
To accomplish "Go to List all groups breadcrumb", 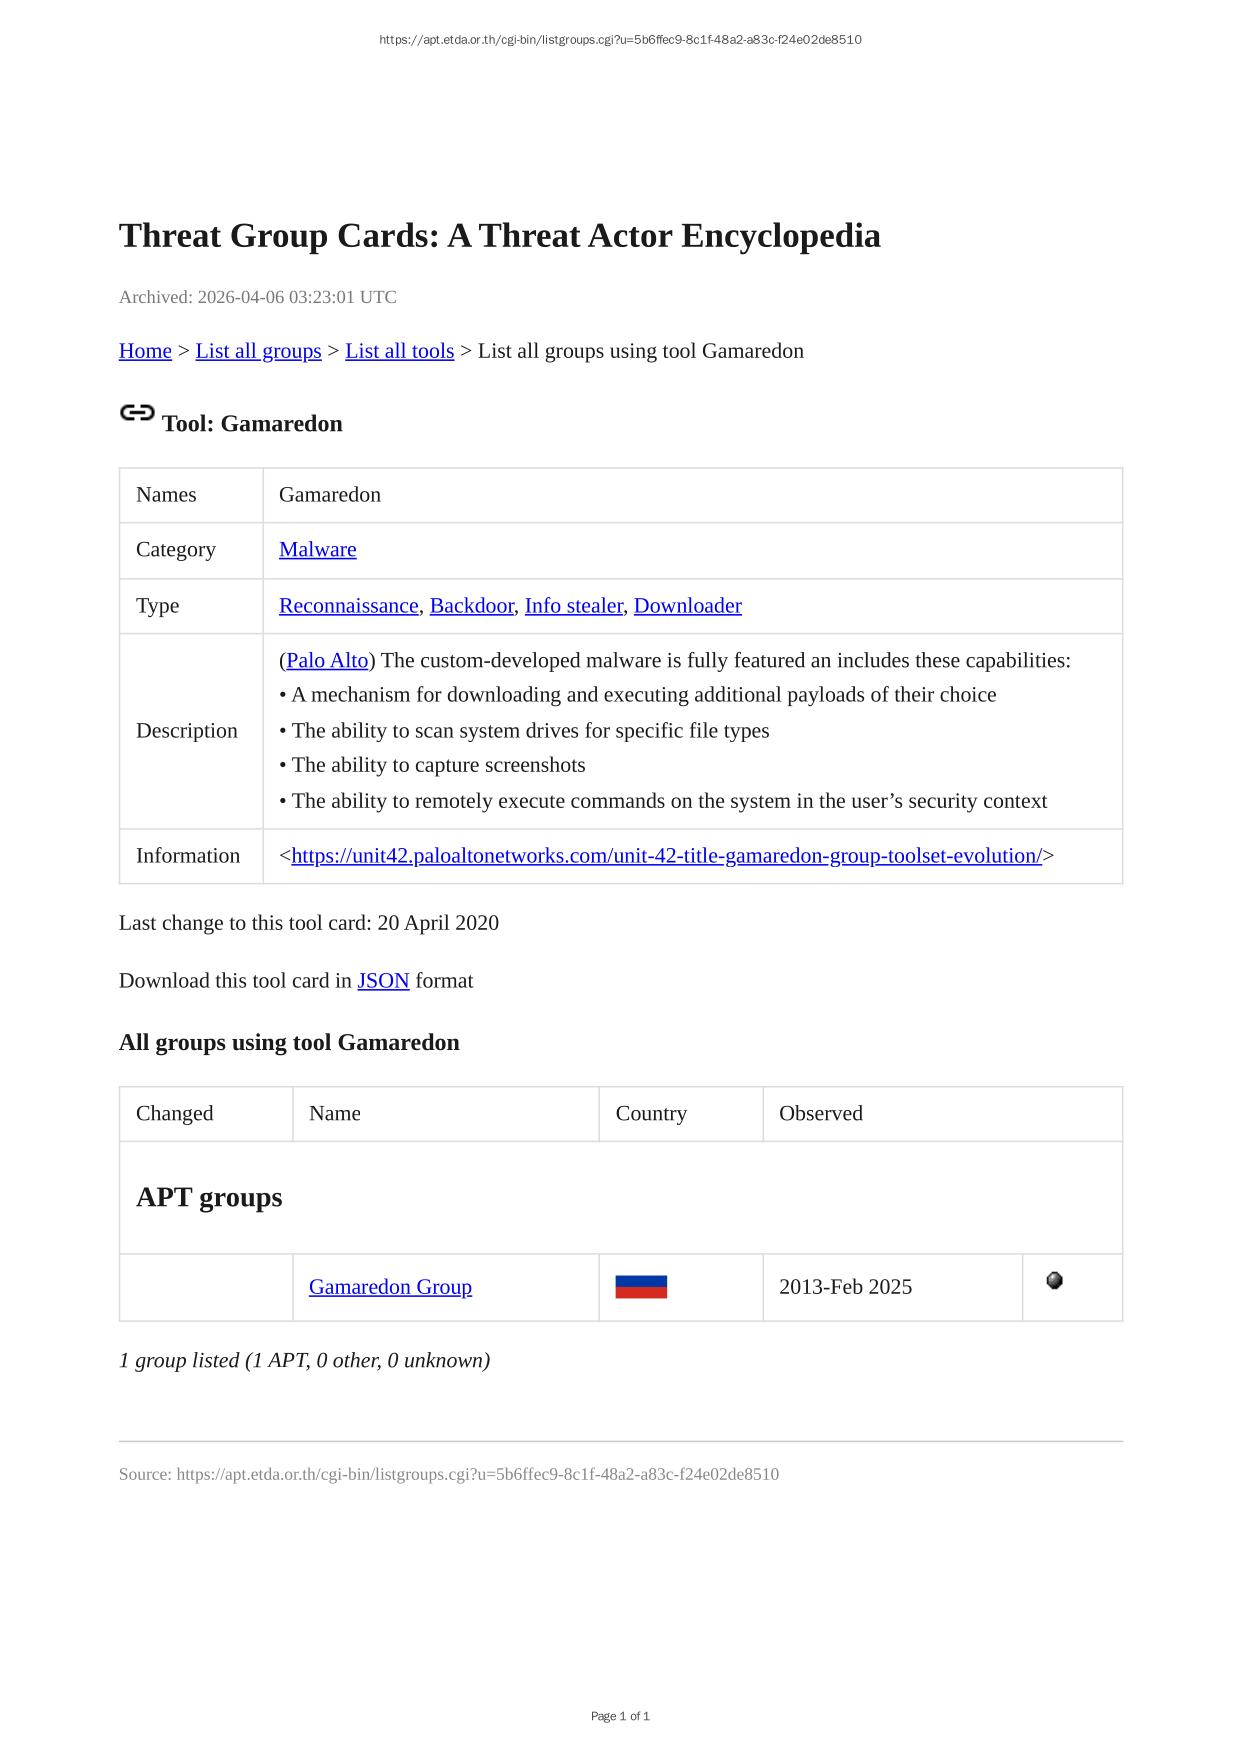I will [258, 351].
